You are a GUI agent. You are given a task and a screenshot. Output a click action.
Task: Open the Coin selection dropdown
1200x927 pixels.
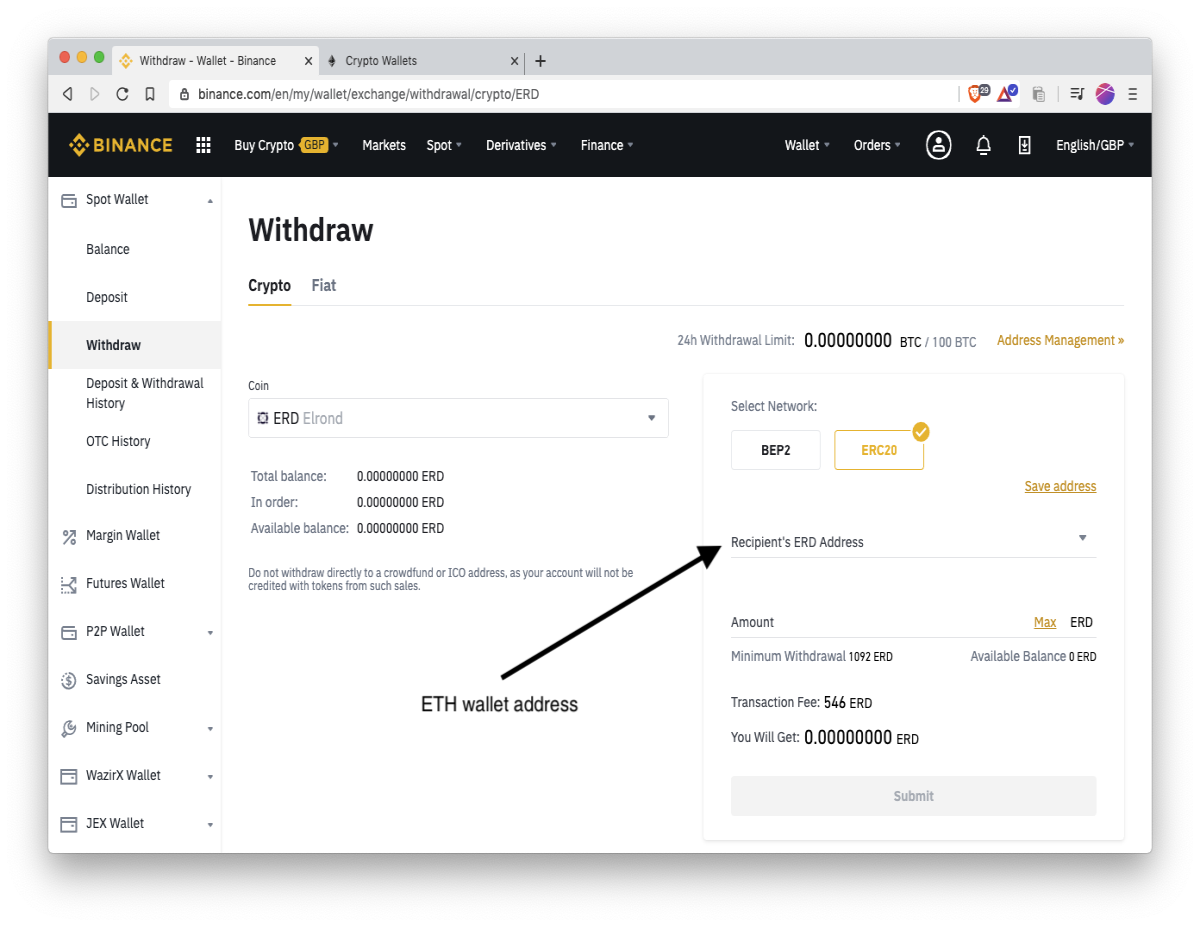click(x=458, y=418)
